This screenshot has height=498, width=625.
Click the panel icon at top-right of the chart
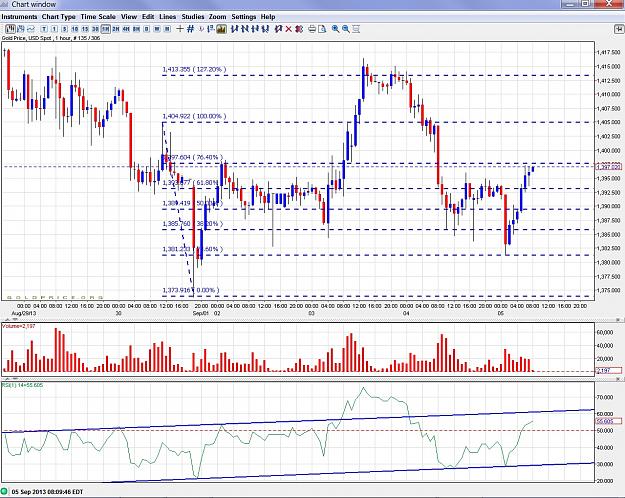click(619, 29)
